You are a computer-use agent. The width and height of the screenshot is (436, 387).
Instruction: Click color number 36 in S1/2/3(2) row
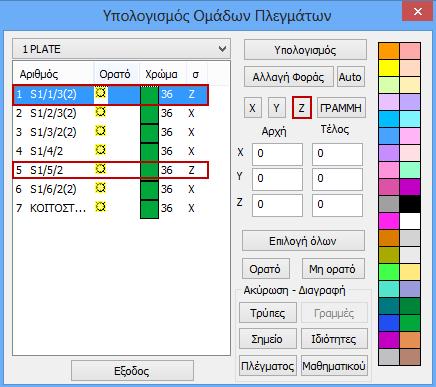(x=167, y=113)
